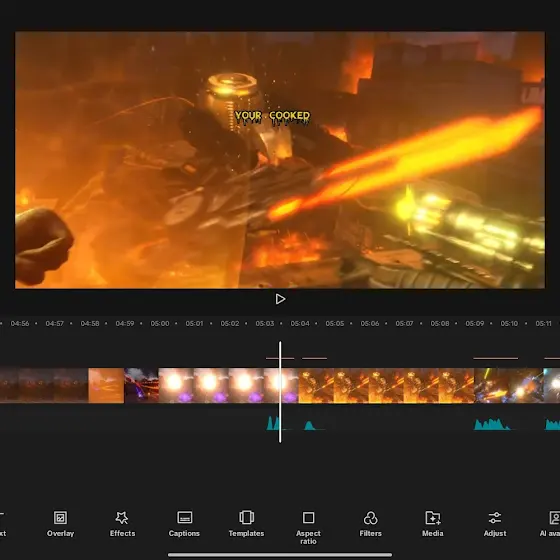Viewport: 560px width, 560px height.
Task: Select the dark landscape clip thumbnail
Action: pos(44,385)
